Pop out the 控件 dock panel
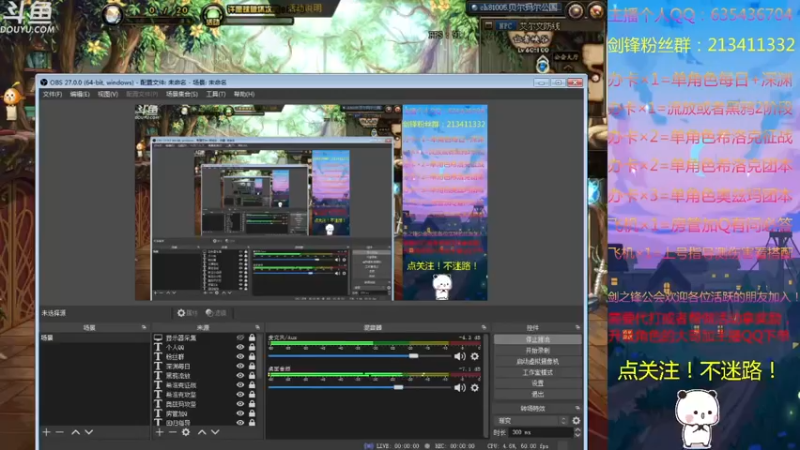Image resolution: width=800 pixels, height=450 pixels. point(578,327)
